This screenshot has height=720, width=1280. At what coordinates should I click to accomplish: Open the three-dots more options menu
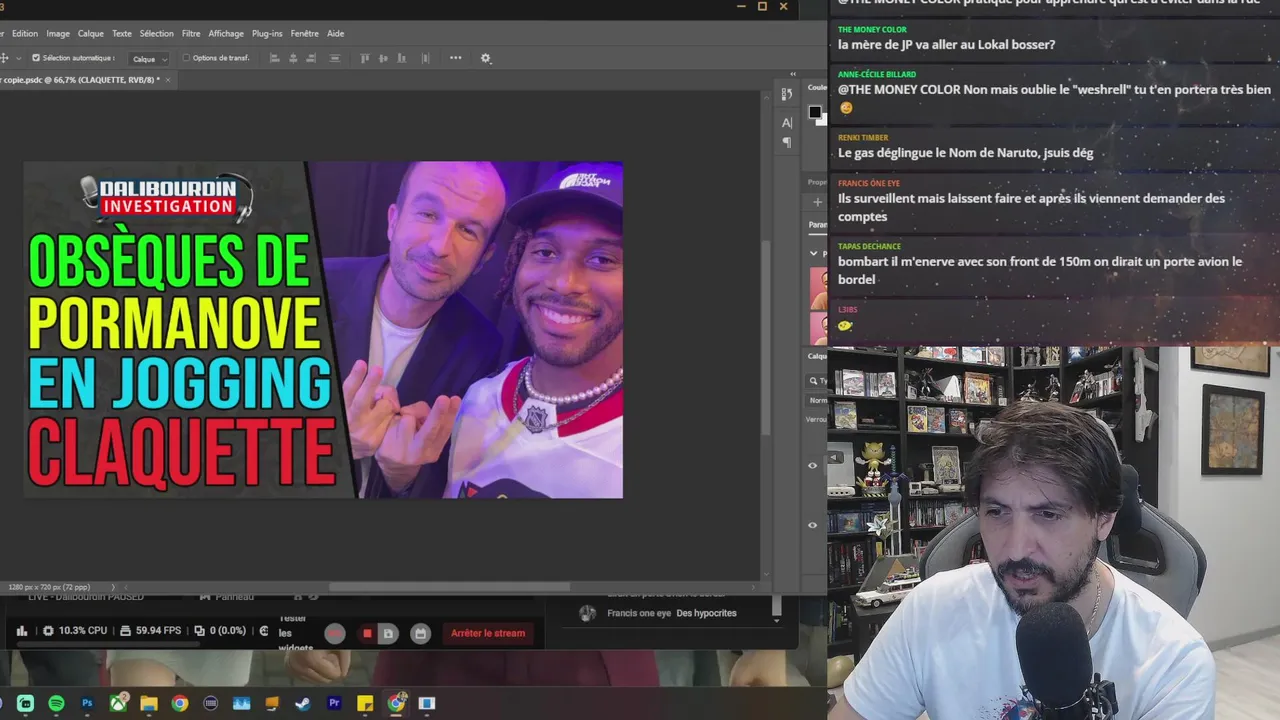coord(456,58)
